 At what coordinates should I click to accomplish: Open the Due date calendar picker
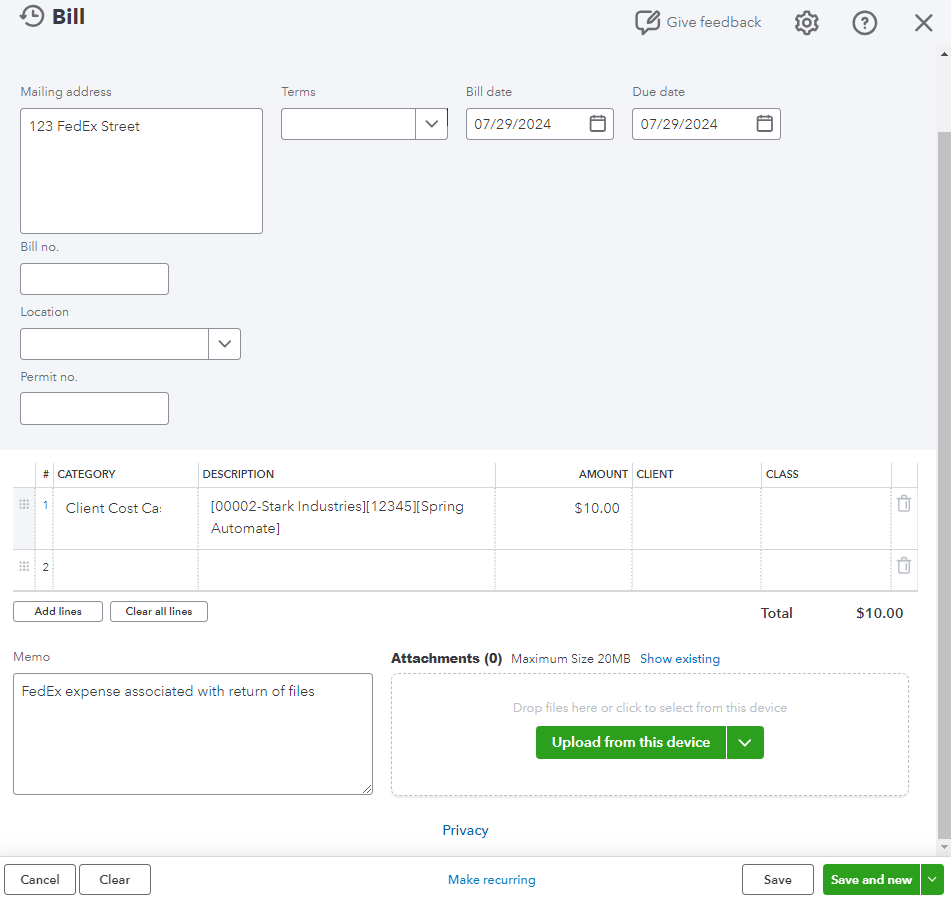pos(764,124)
